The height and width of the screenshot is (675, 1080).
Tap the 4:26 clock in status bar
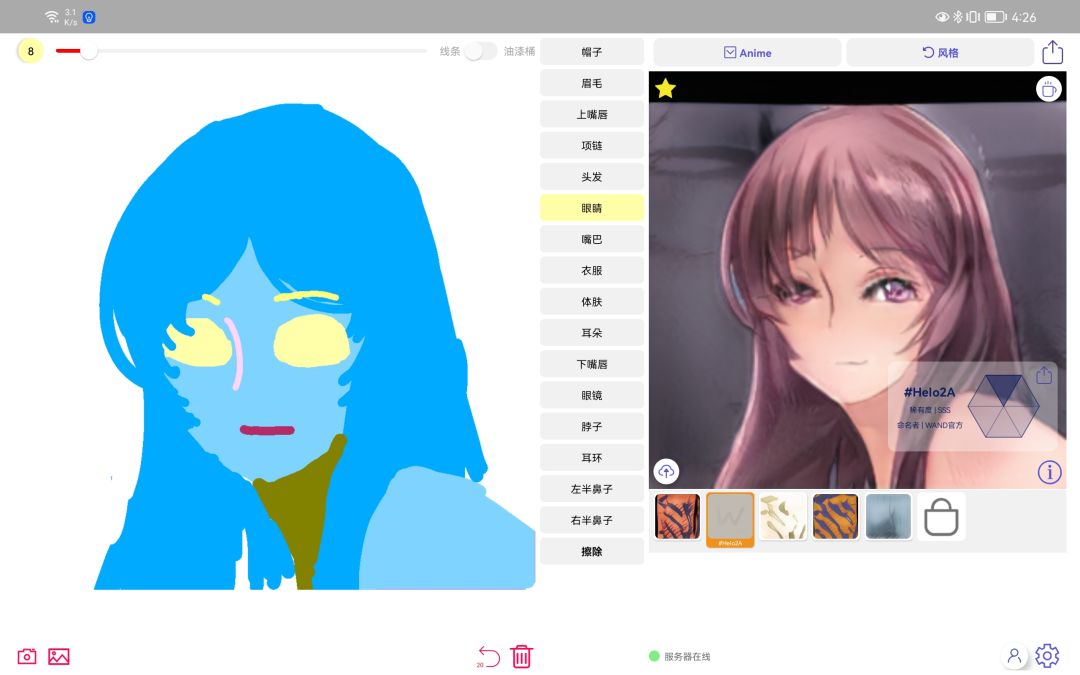(x=1024, y=17)
